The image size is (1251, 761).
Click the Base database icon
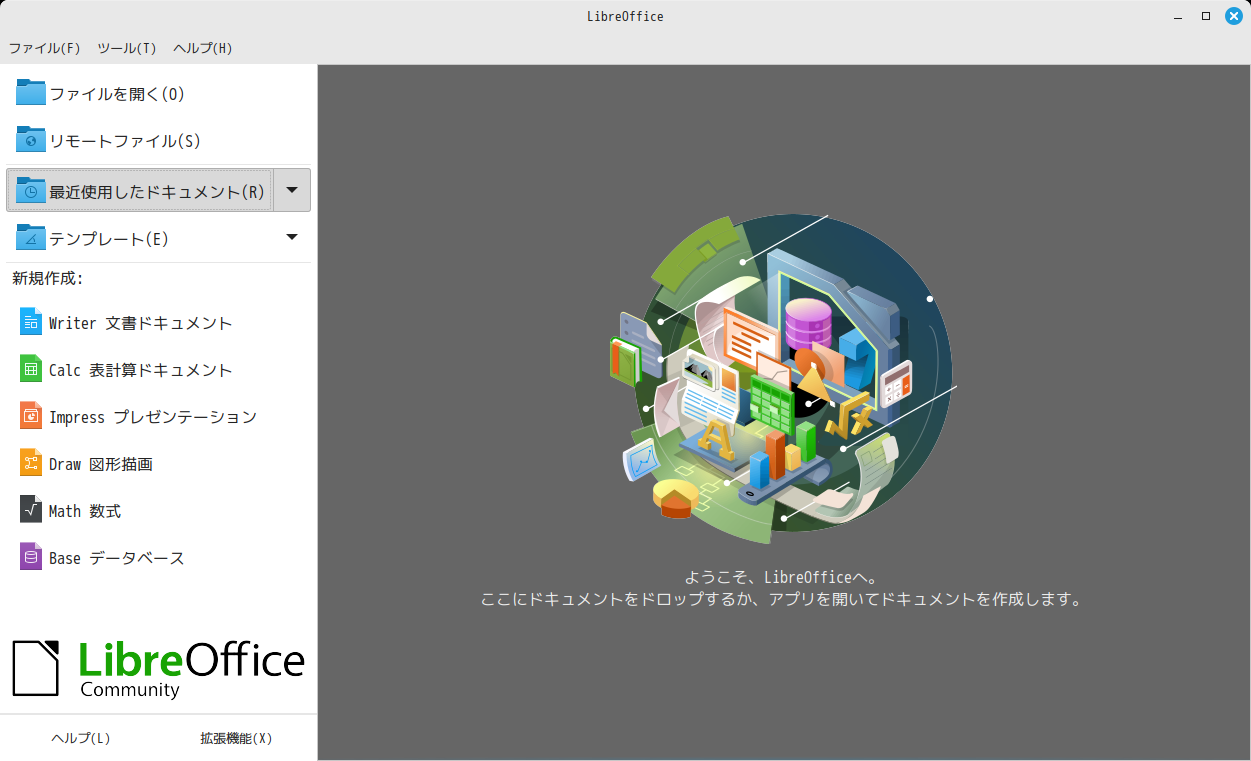click(31, 557)
